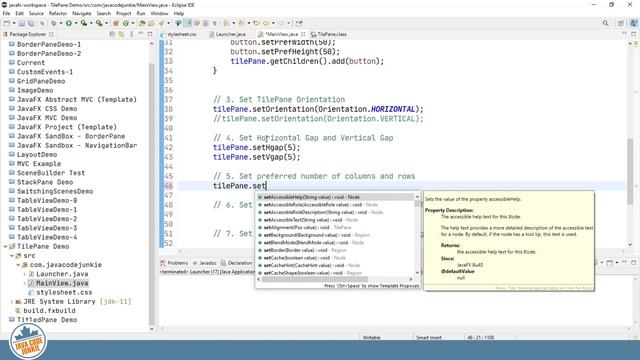Click the Quick Access search magnifier icon

click(606, 23)
